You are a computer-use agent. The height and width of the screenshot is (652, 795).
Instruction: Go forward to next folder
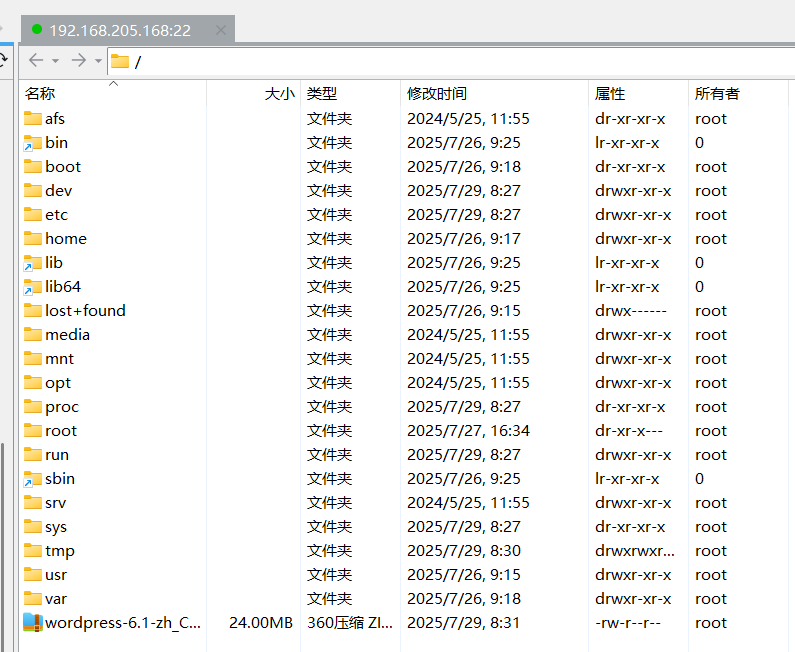click(79, 60)
